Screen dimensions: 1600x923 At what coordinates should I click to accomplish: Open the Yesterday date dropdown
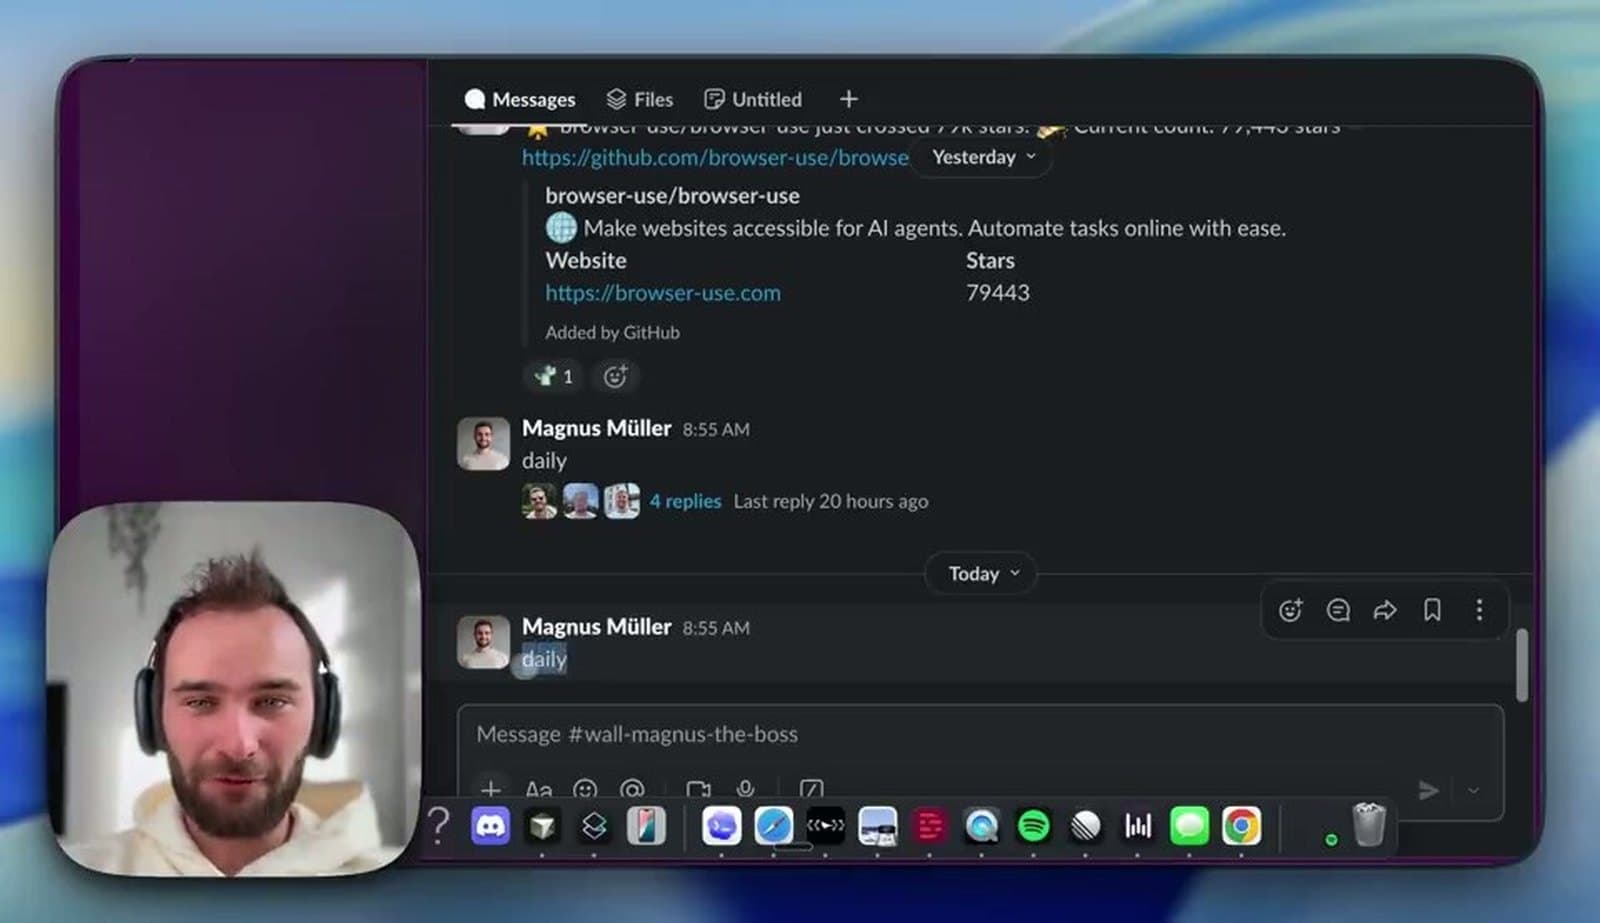pos(983,157)
